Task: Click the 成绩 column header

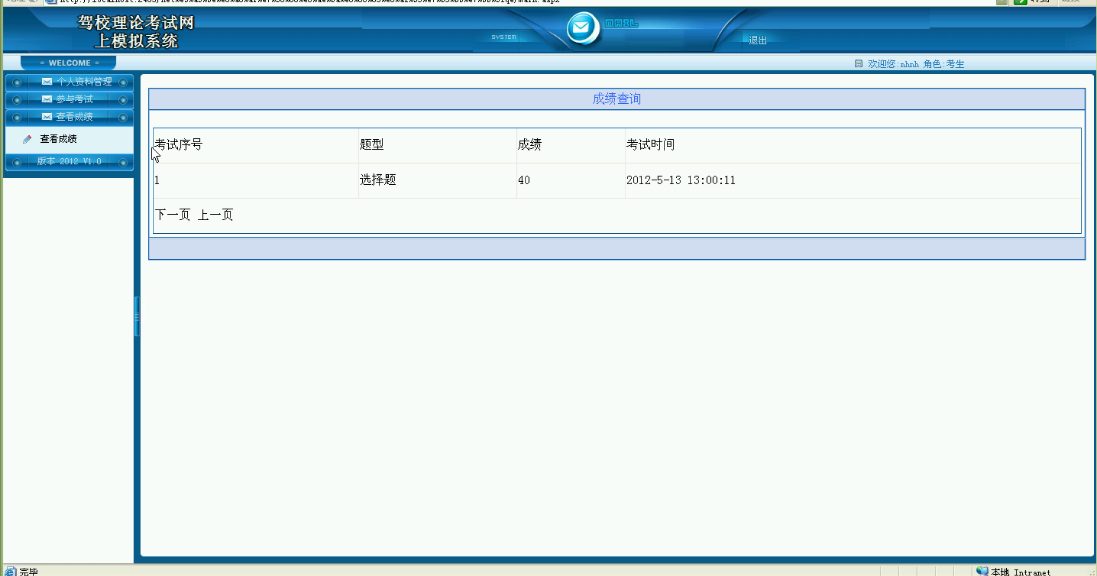Action: point(530,145)
